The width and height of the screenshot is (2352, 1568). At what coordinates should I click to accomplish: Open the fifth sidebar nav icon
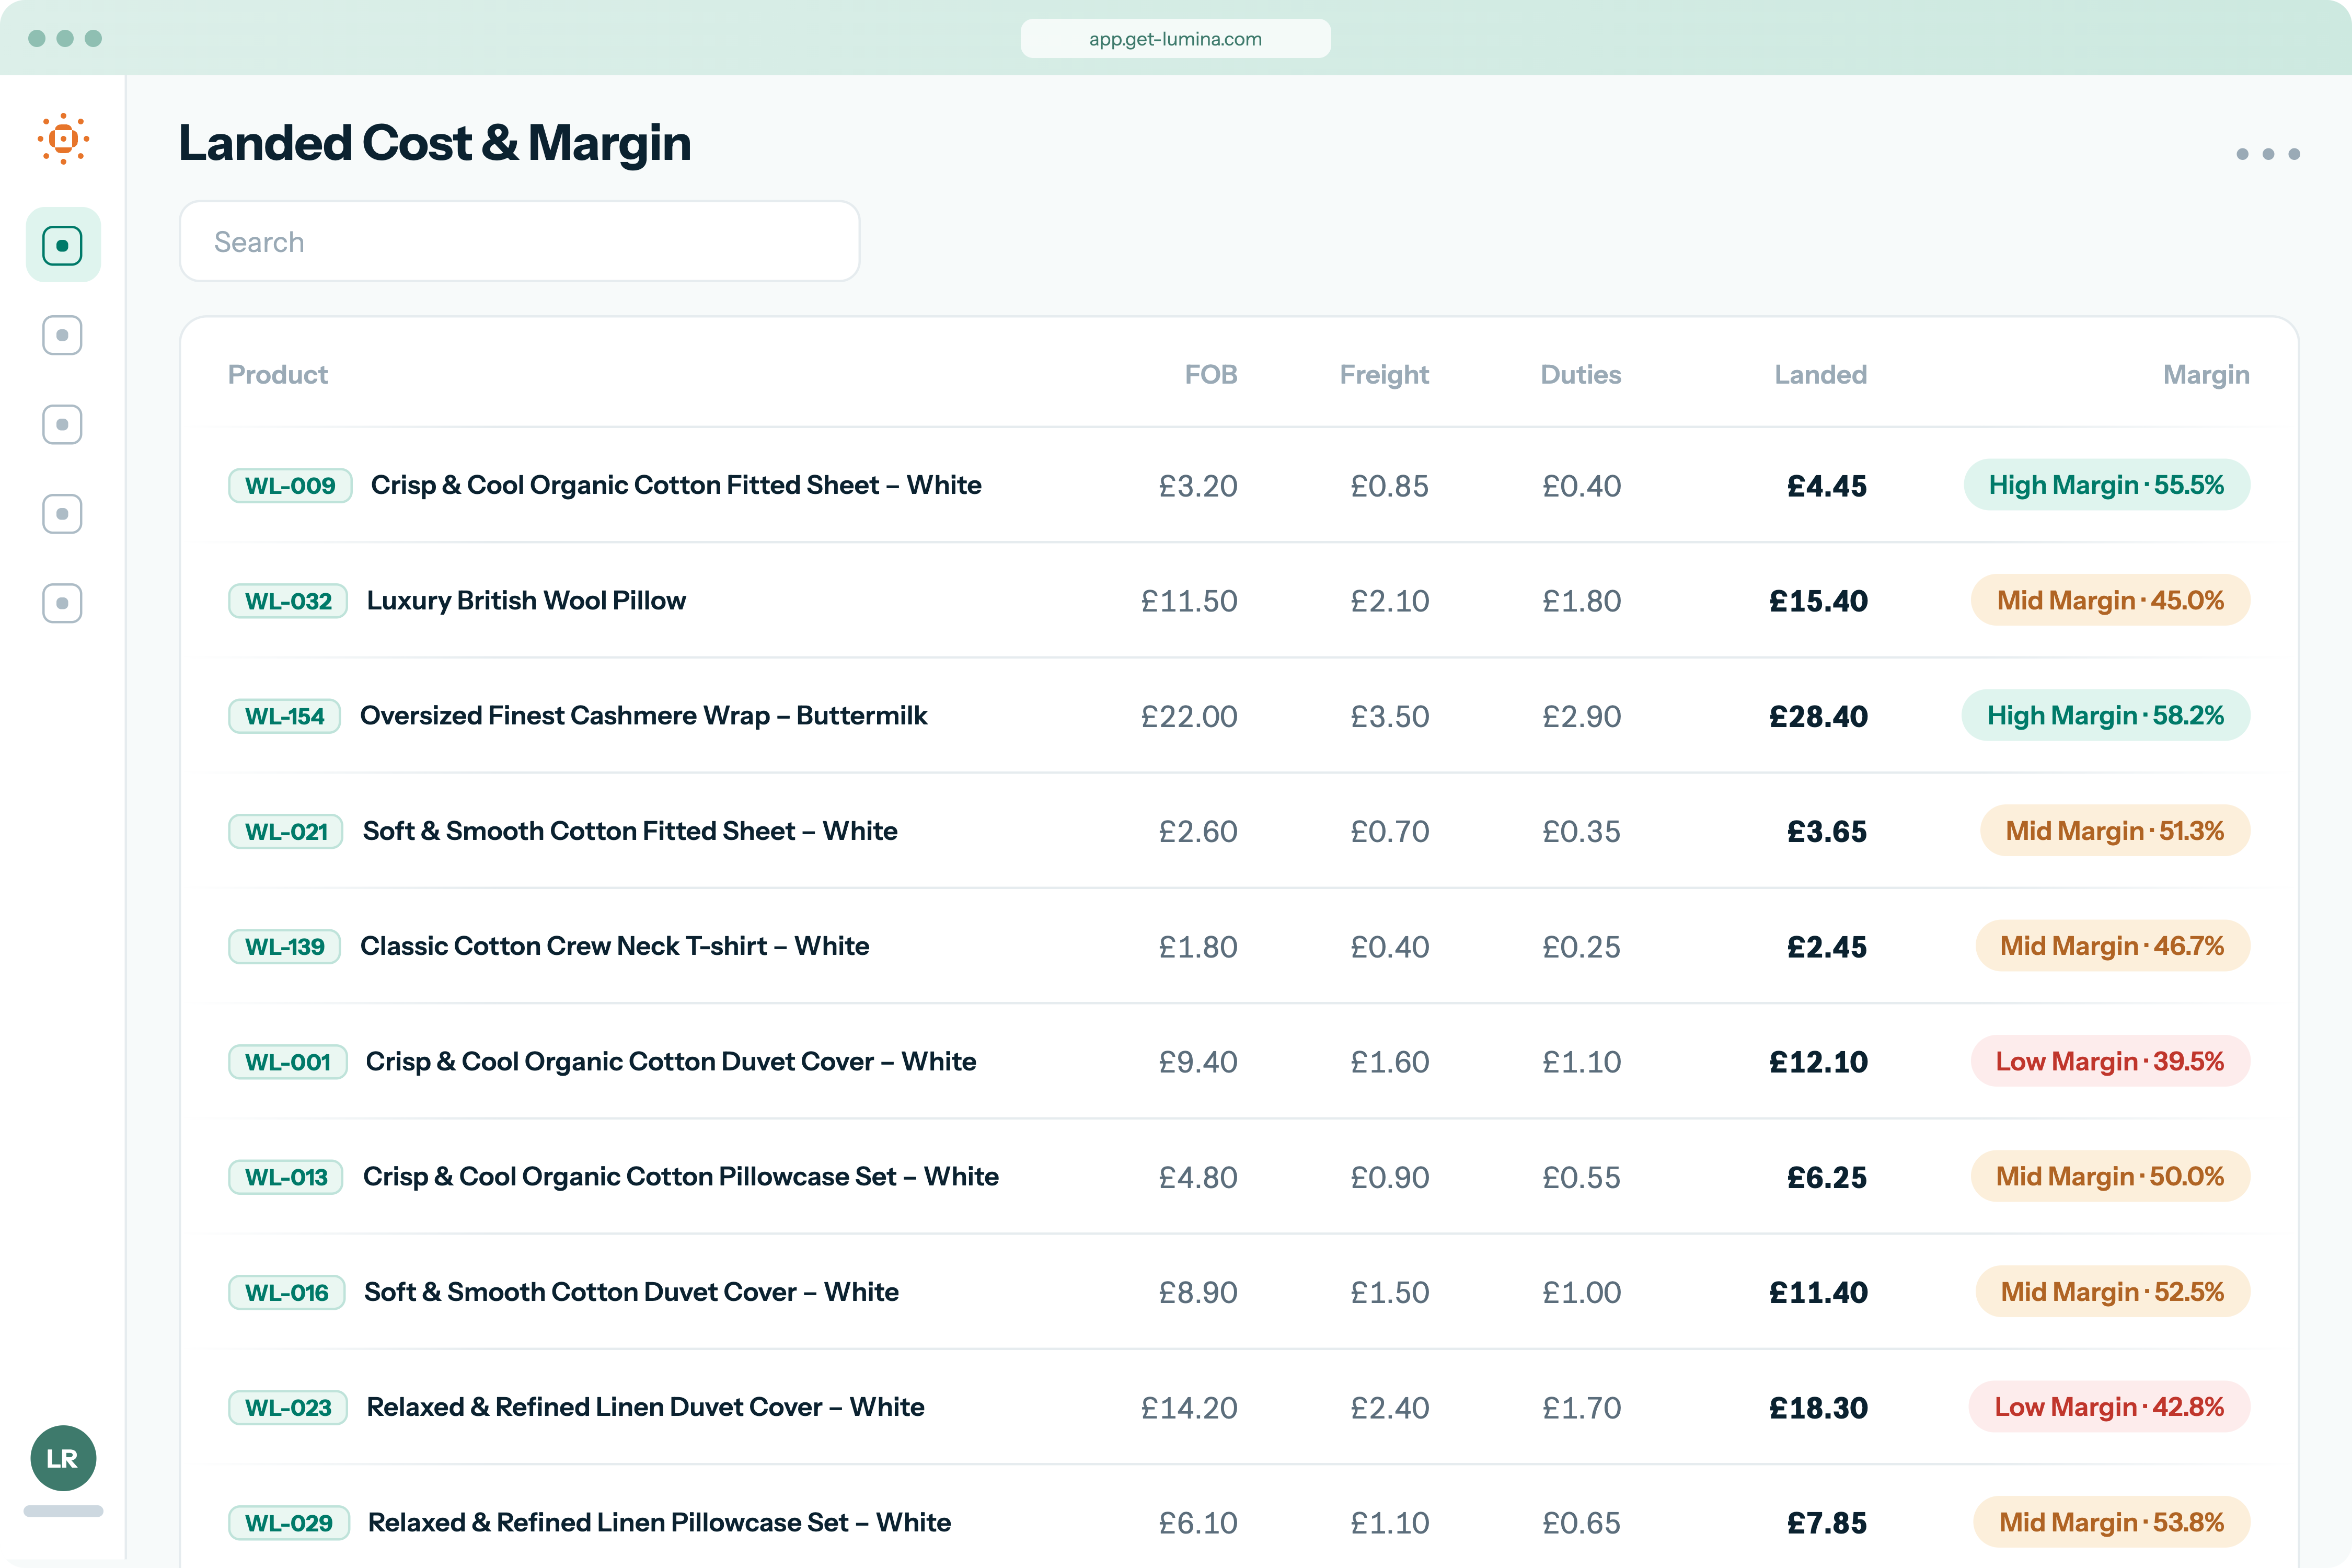[63, 604]
